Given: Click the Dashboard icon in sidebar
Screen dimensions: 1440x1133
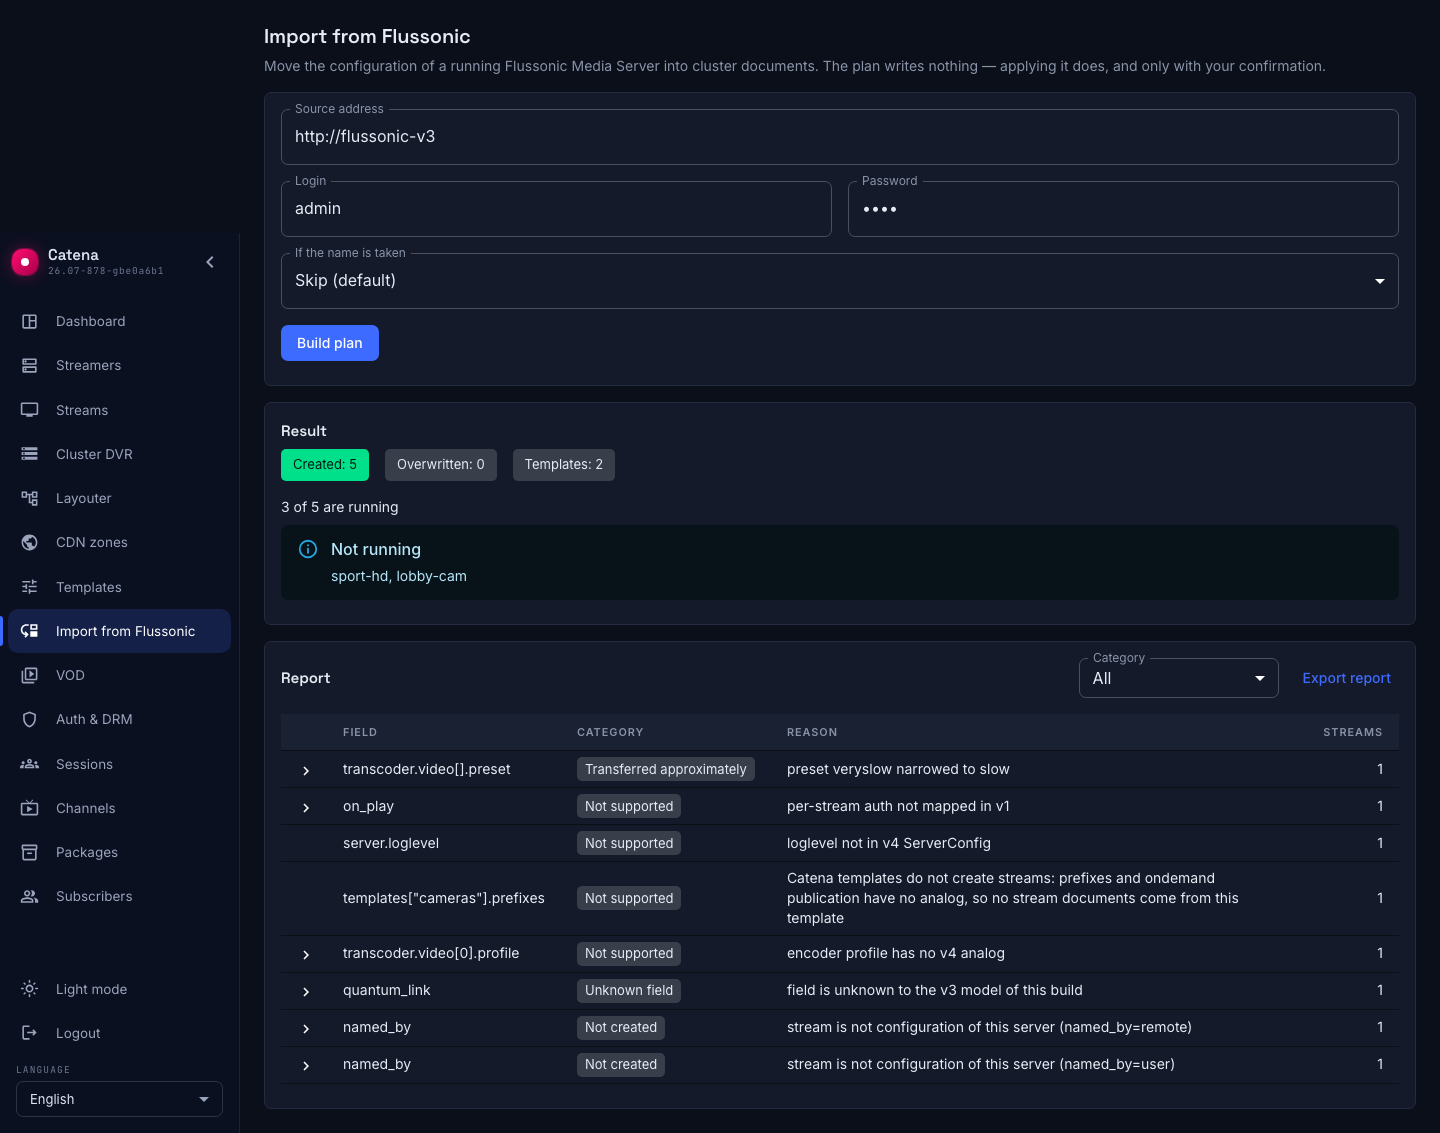Looking at the screenshot, I should pos(30,321).
